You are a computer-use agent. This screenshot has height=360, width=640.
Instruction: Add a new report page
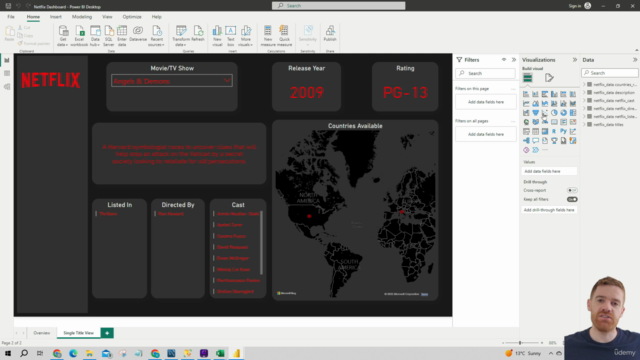coord(107,333)
